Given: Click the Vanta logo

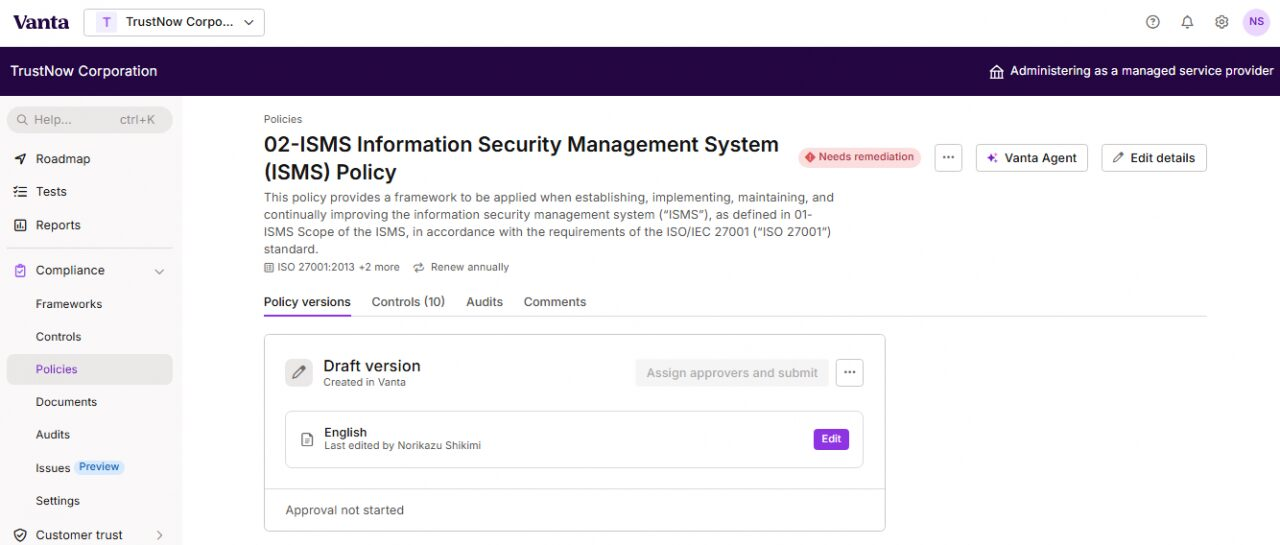Looking at the screenshot, I should tap(41, 22).
